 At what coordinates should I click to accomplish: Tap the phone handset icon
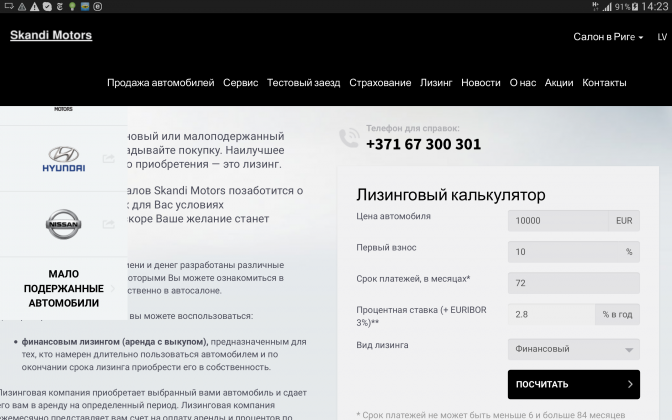tap(349, 138)
